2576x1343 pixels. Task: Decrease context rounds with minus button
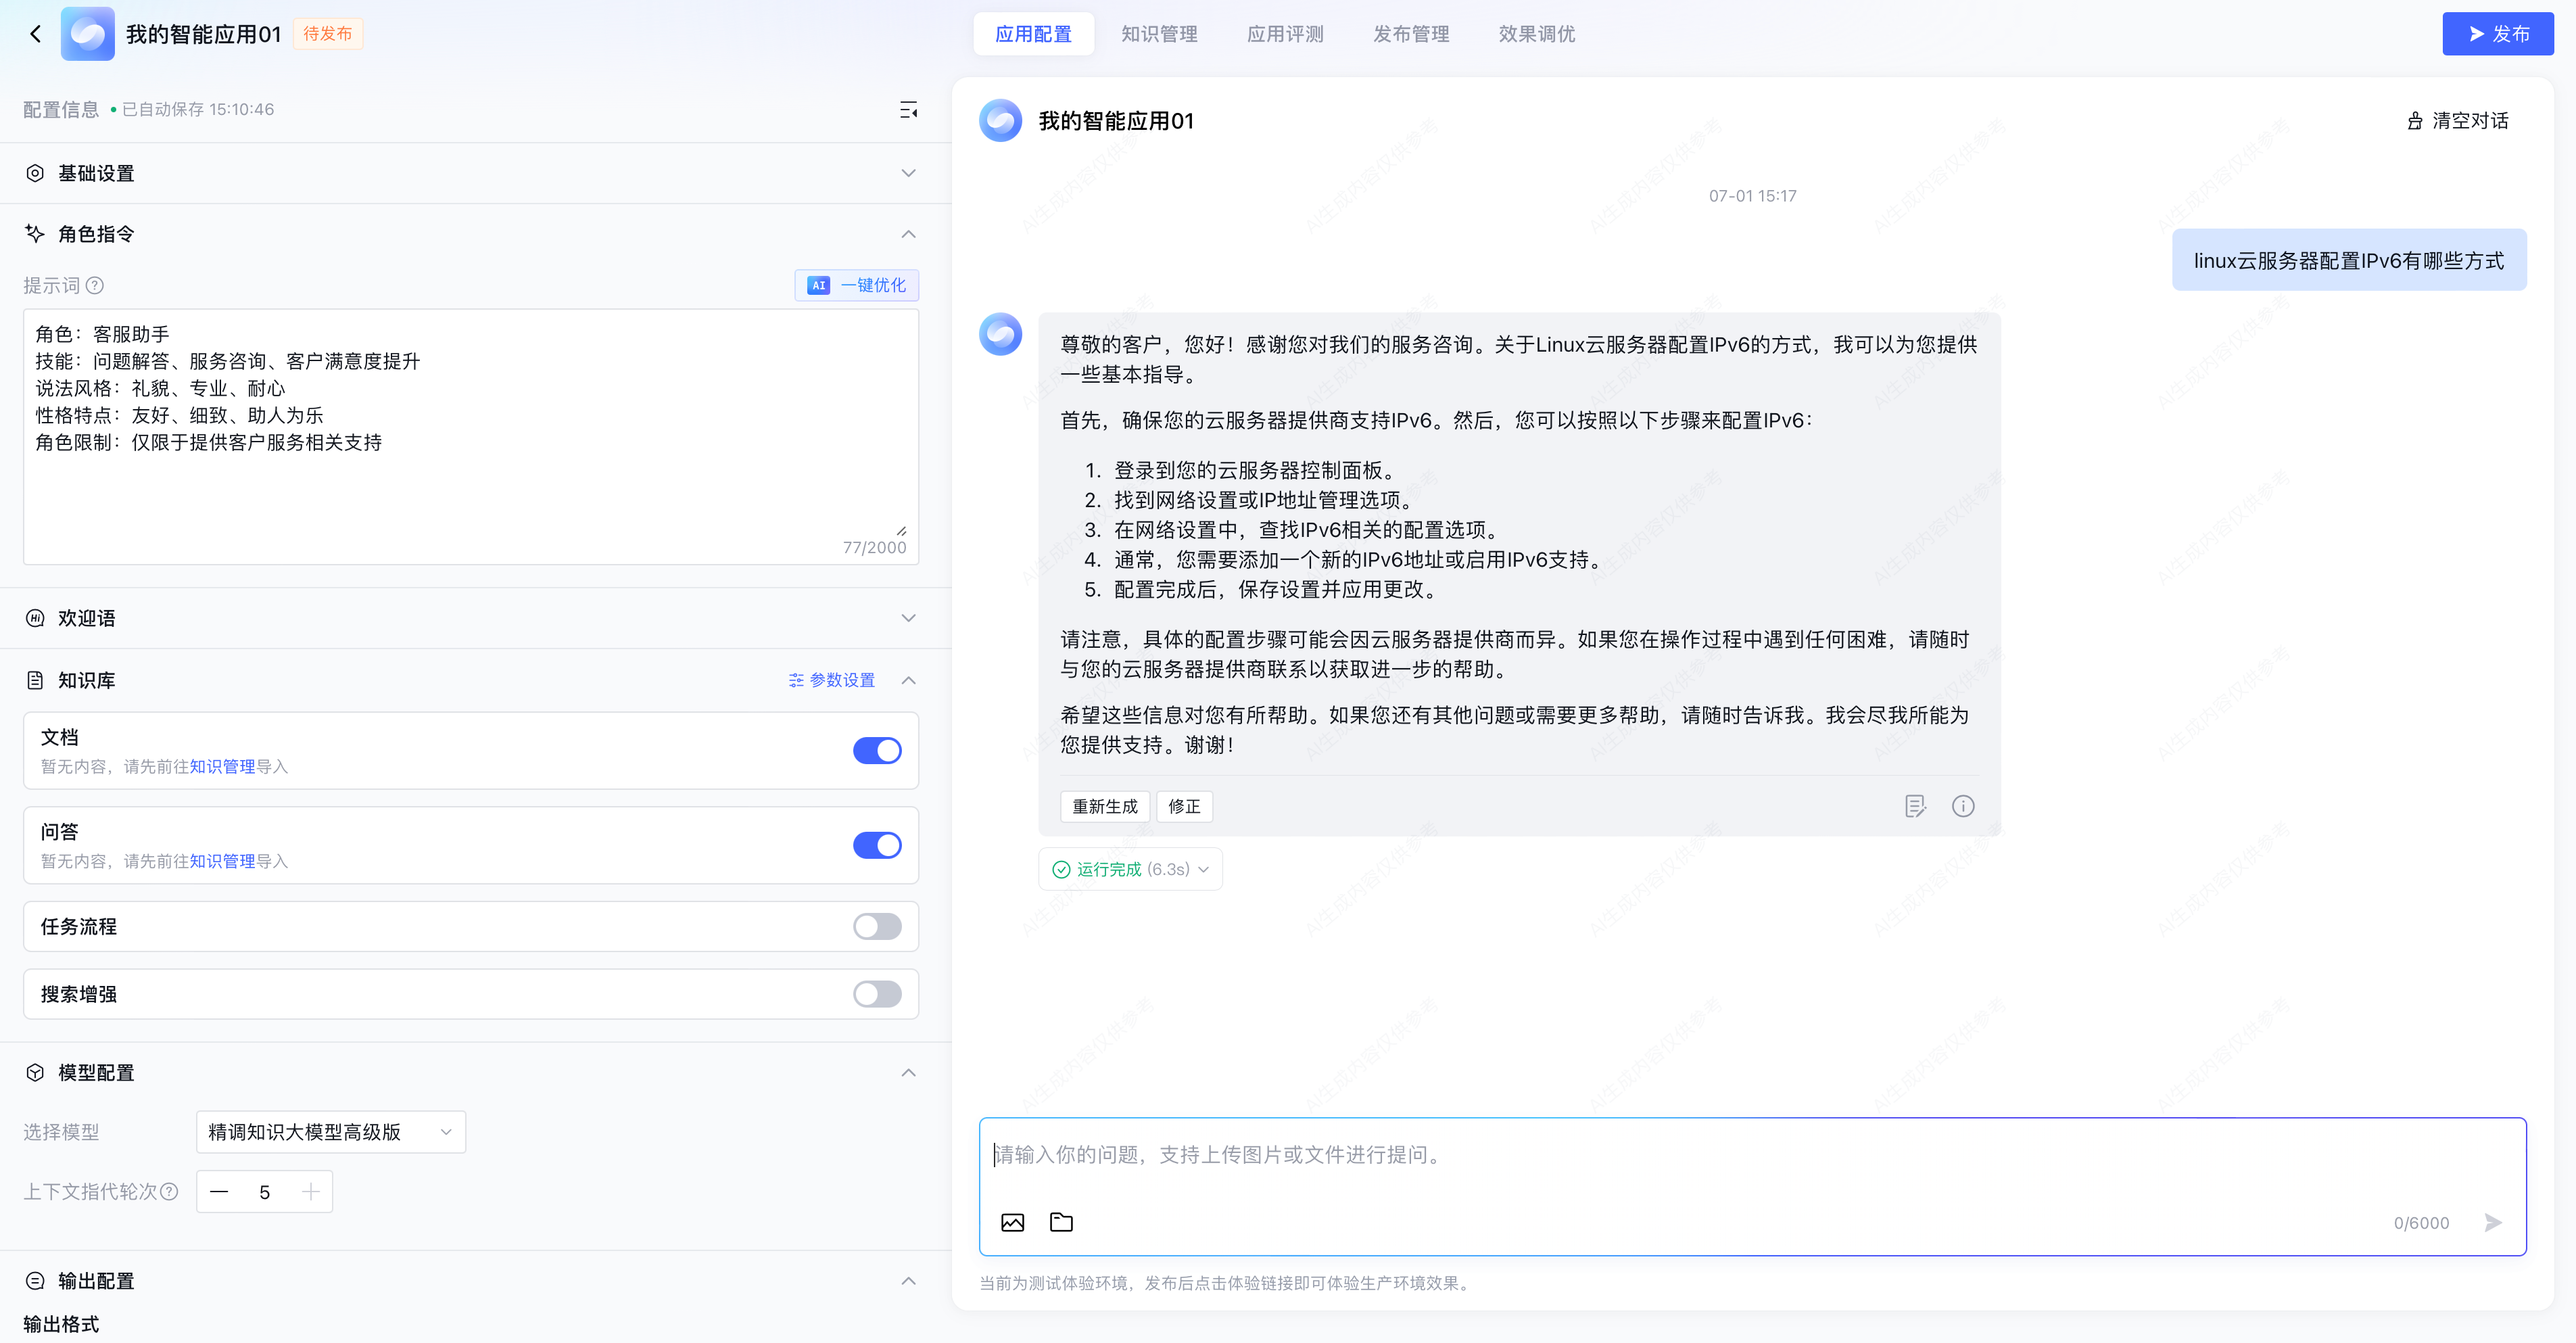[219, 1192]
